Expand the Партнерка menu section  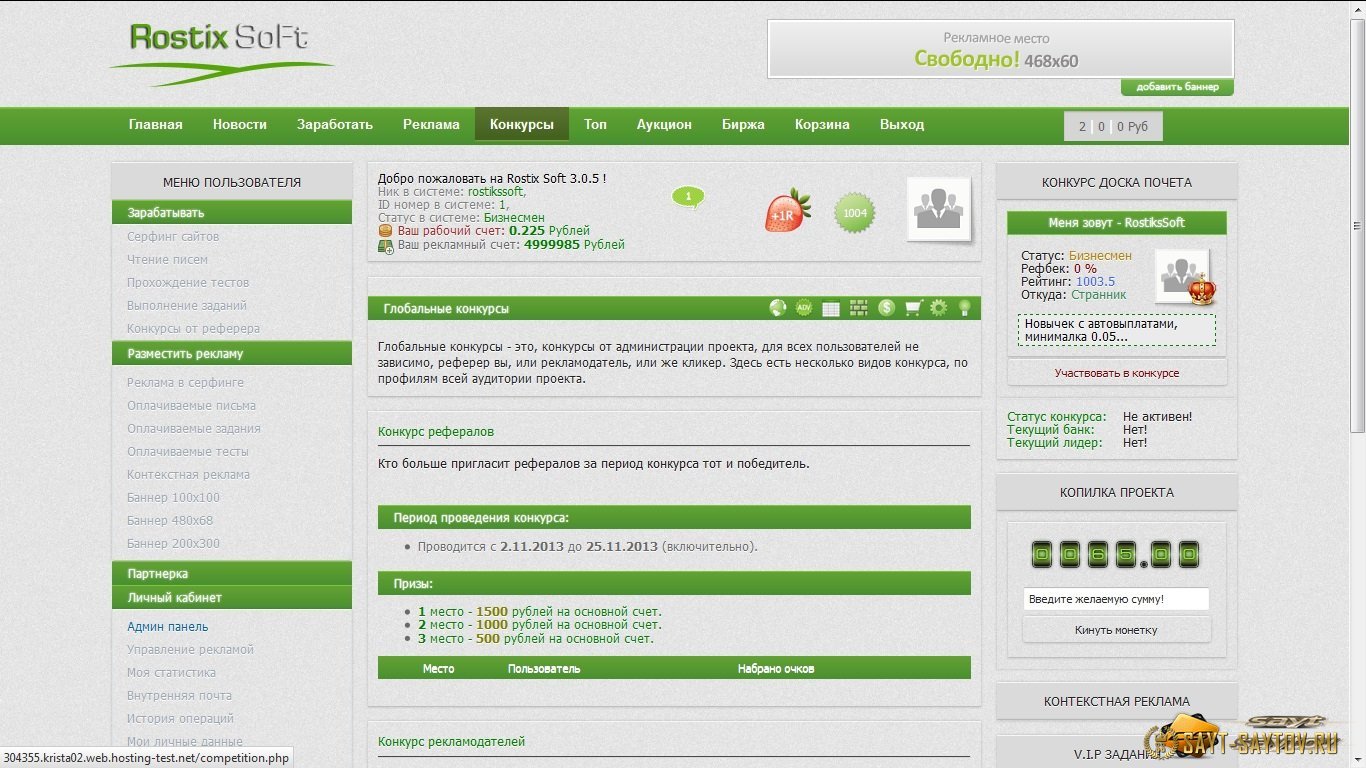pos(232,574)
